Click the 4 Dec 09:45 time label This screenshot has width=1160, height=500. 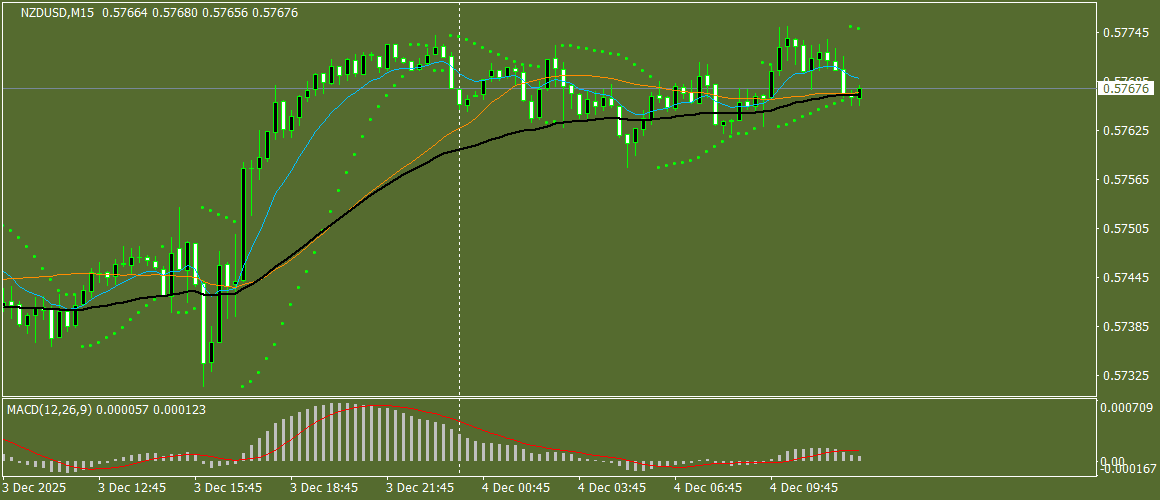tap(804, 488)
